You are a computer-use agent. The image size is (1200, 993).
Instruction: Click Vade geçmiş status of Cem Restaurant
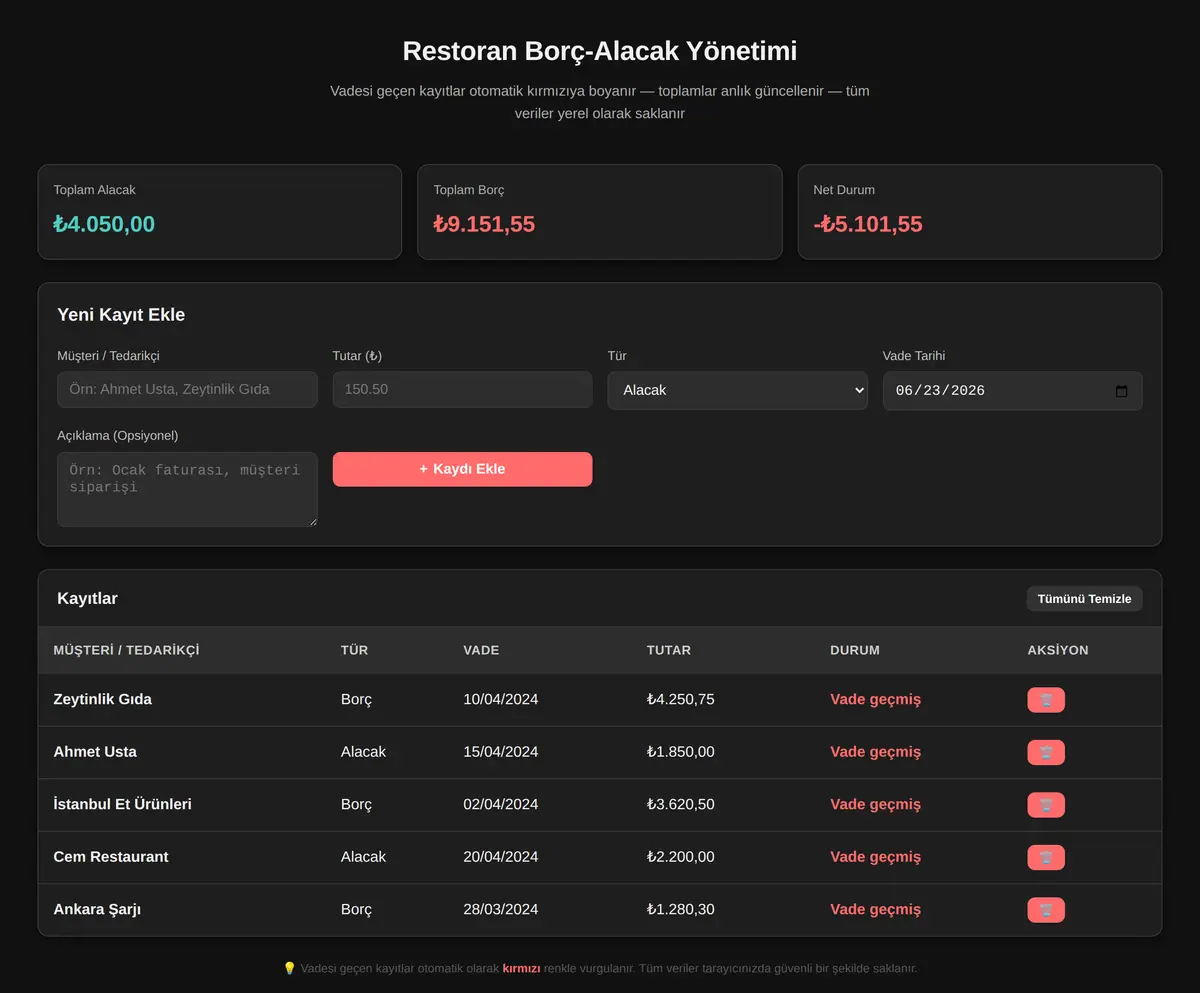[875, 857]
